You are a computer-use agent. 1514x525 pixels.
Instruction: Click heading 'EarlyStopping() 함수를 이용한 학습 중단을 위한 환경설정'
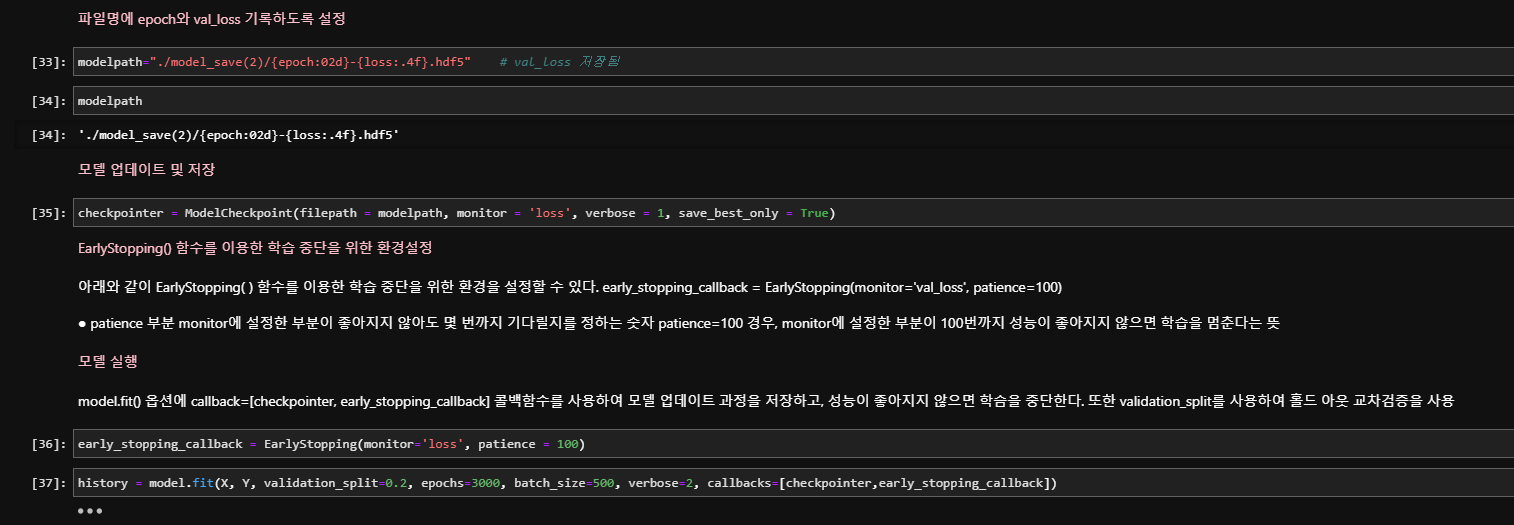255,247
